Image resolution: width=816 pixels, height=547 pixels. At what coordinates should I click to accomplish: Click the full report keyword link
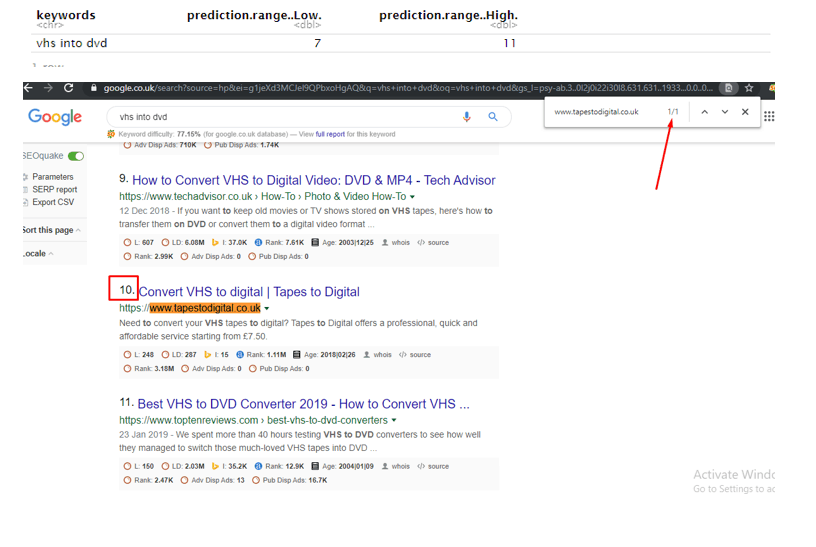pos(330,134)
